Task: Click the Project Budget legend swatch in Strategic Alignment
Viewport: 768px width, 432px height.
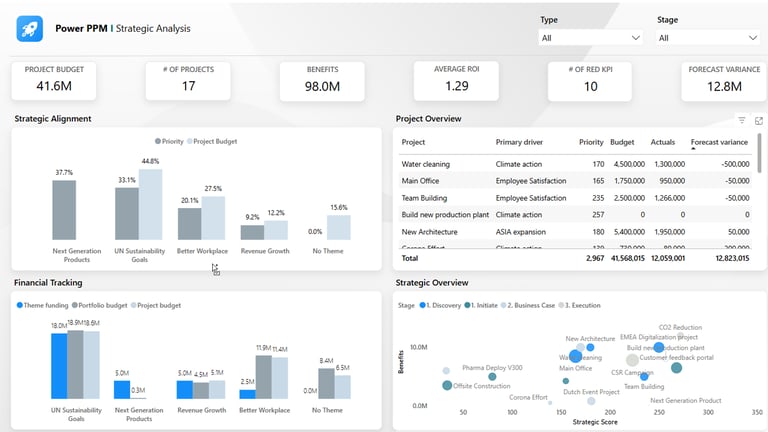Action: pyautogui.click(x=190, y=141)
